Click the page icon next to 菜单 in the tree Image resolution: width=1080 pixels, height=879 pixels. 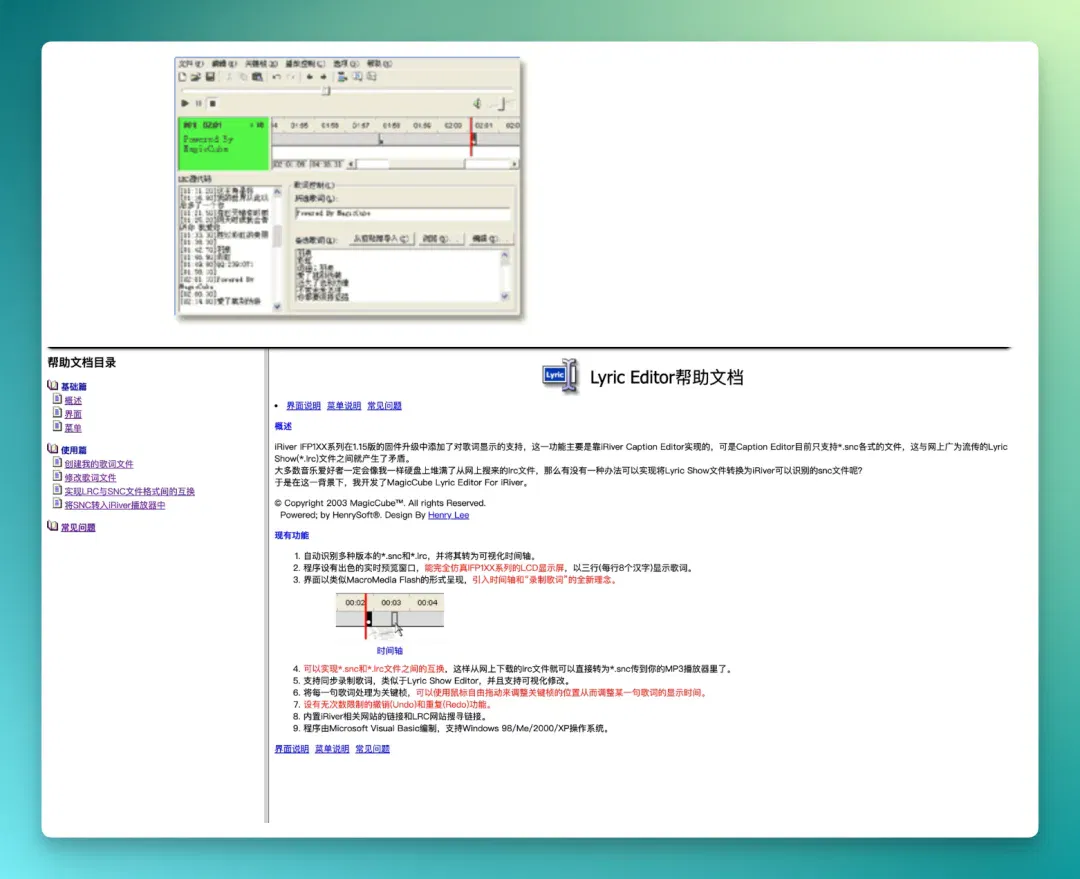pos(58,426)
